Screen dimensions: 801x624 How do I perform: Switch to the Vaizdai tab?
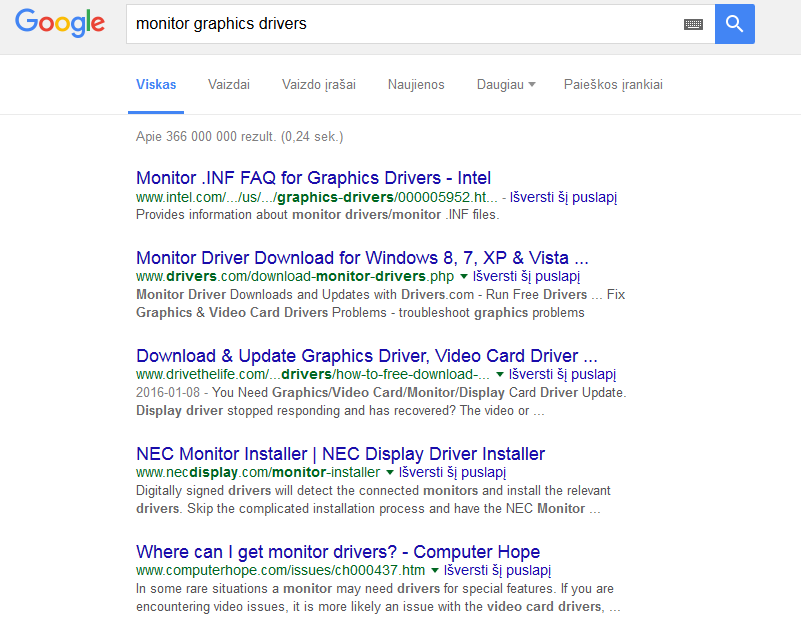[229, 84]
